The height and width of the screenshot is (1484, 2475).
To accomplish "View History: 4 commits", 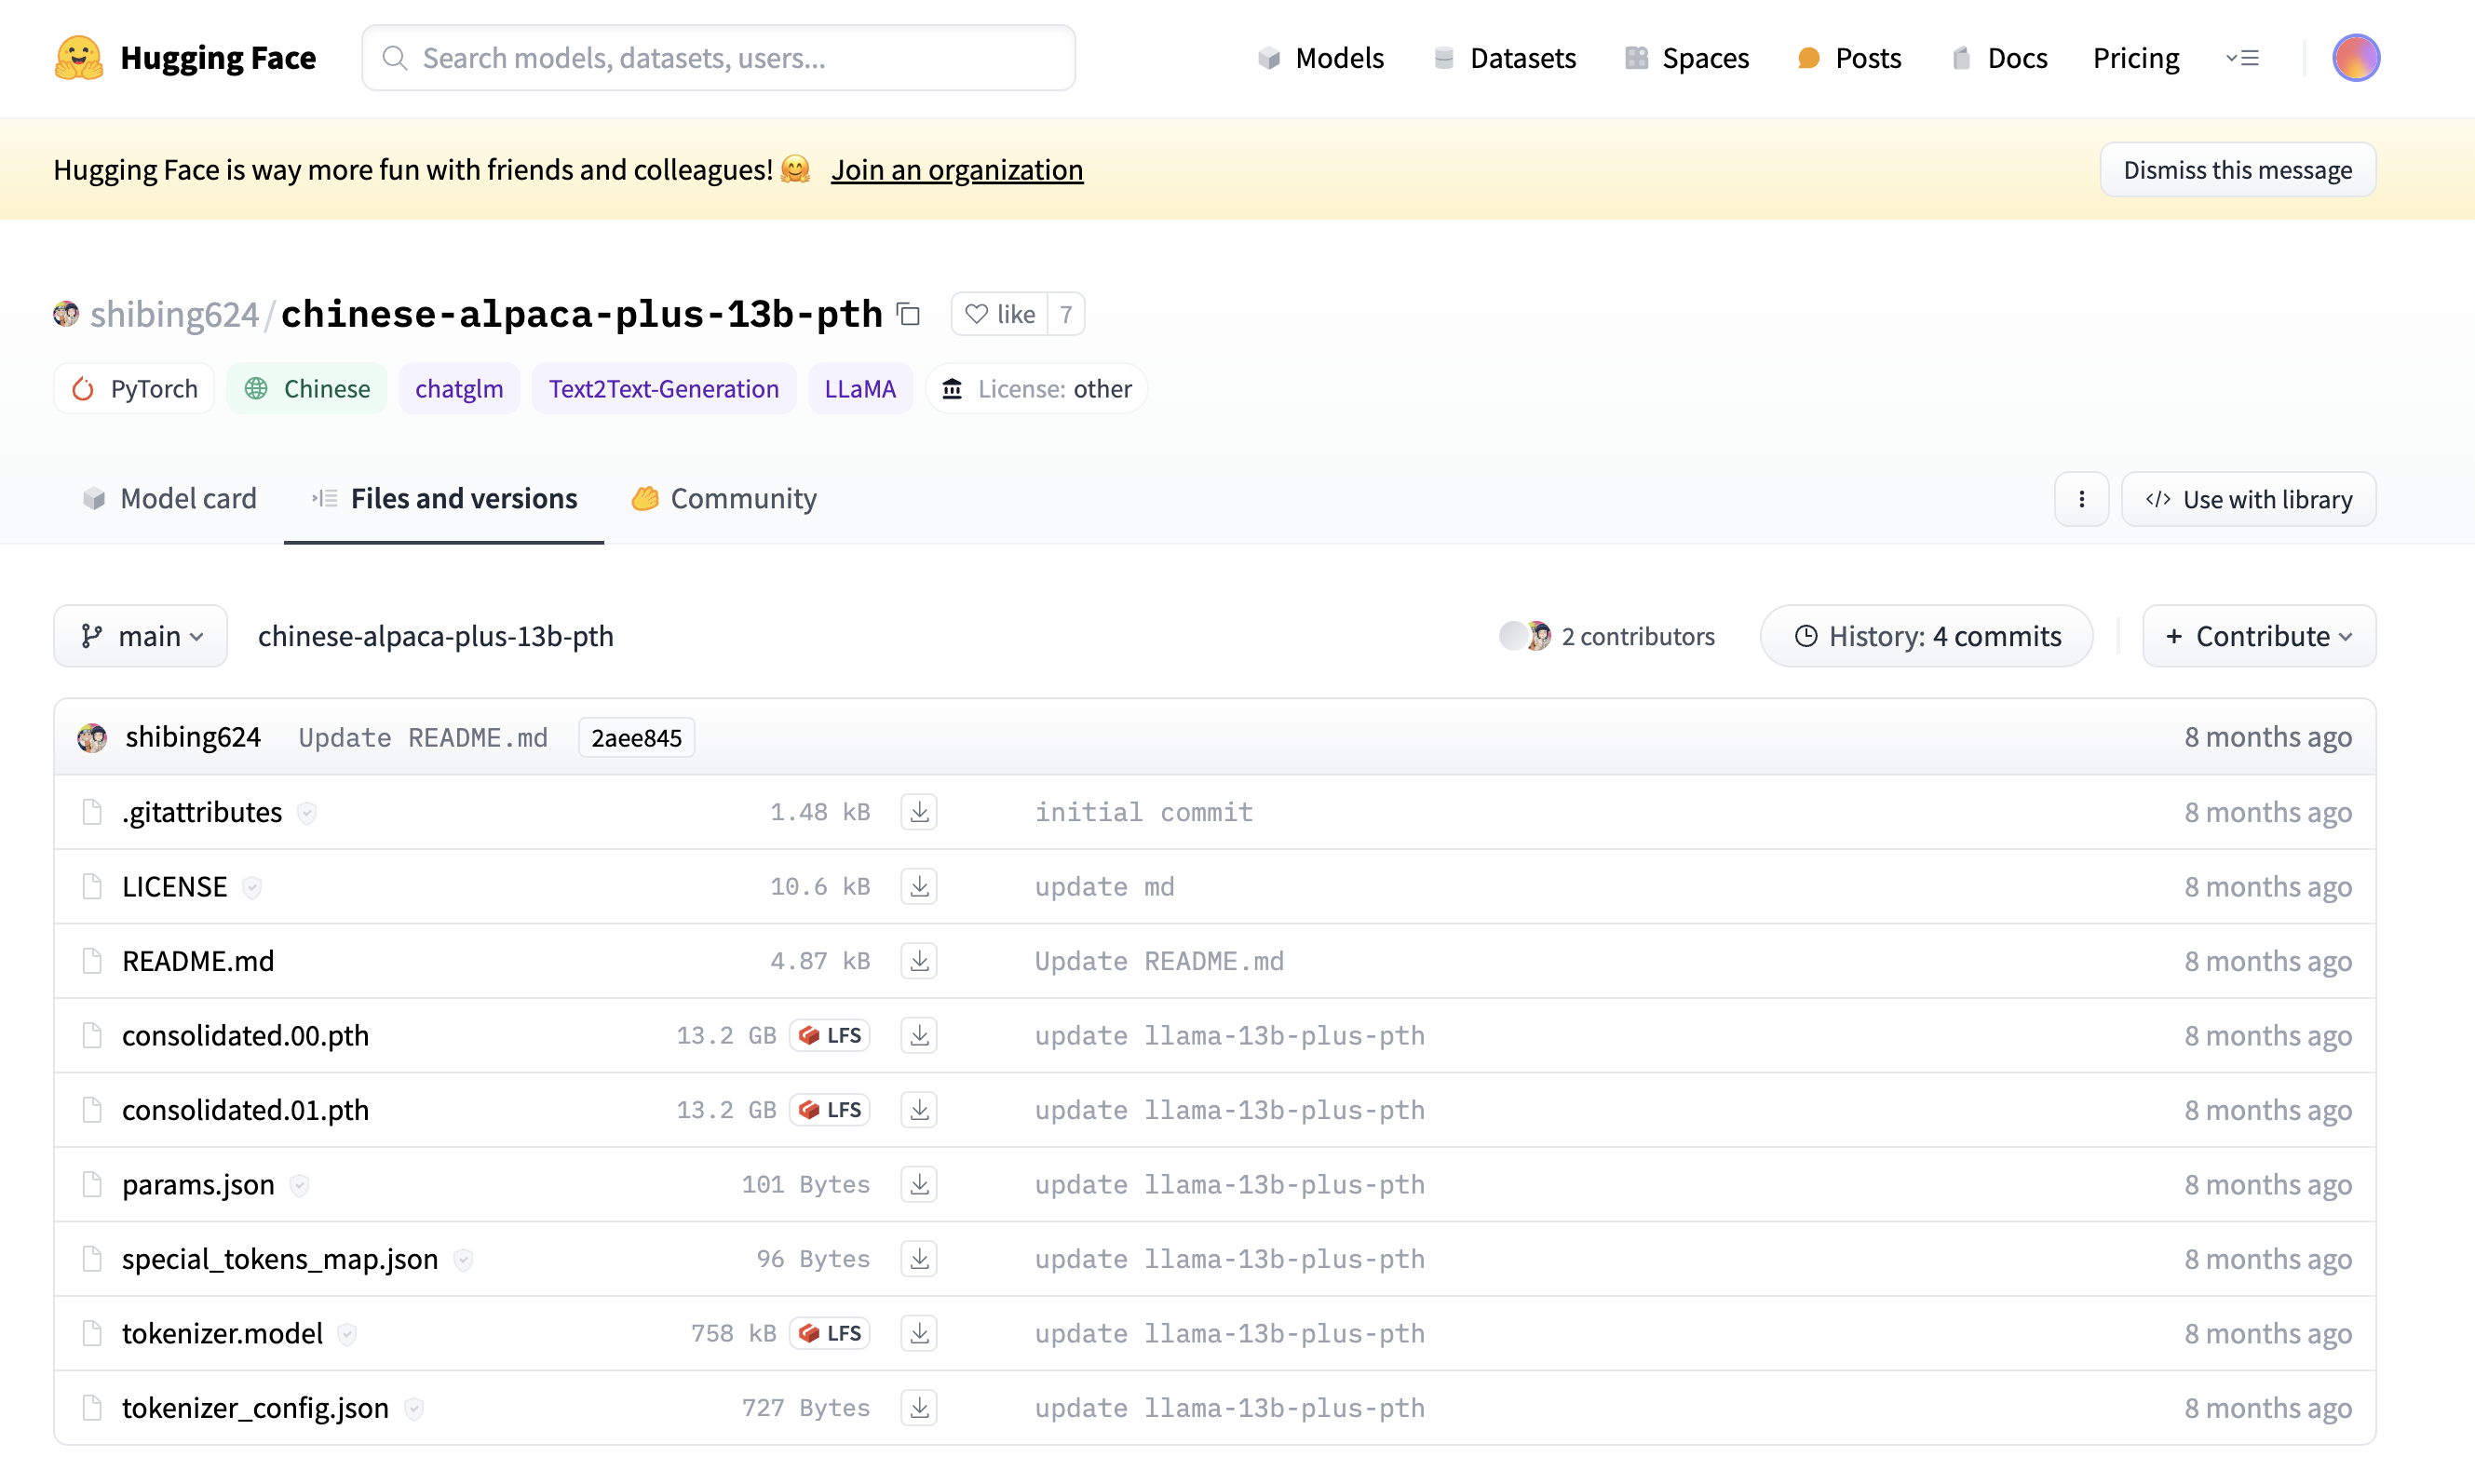I will tap(1927, 636).
